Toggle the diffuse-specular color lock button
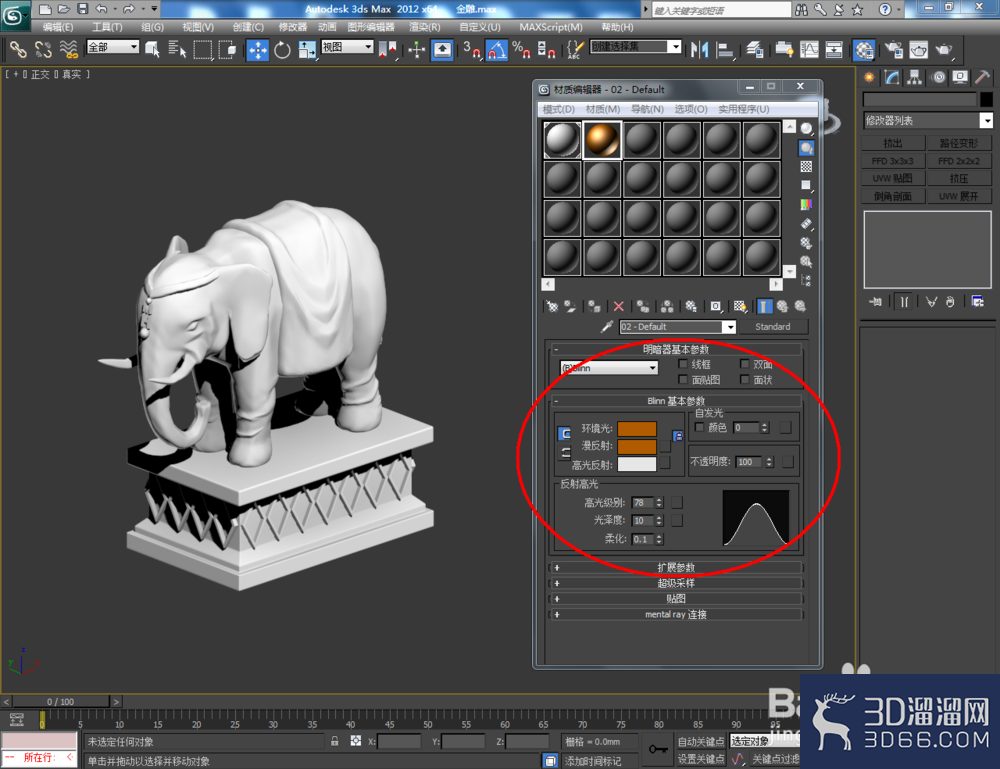Image resolution: width=1000 pixels, height=769 pixels. click(x=564, y=453)
